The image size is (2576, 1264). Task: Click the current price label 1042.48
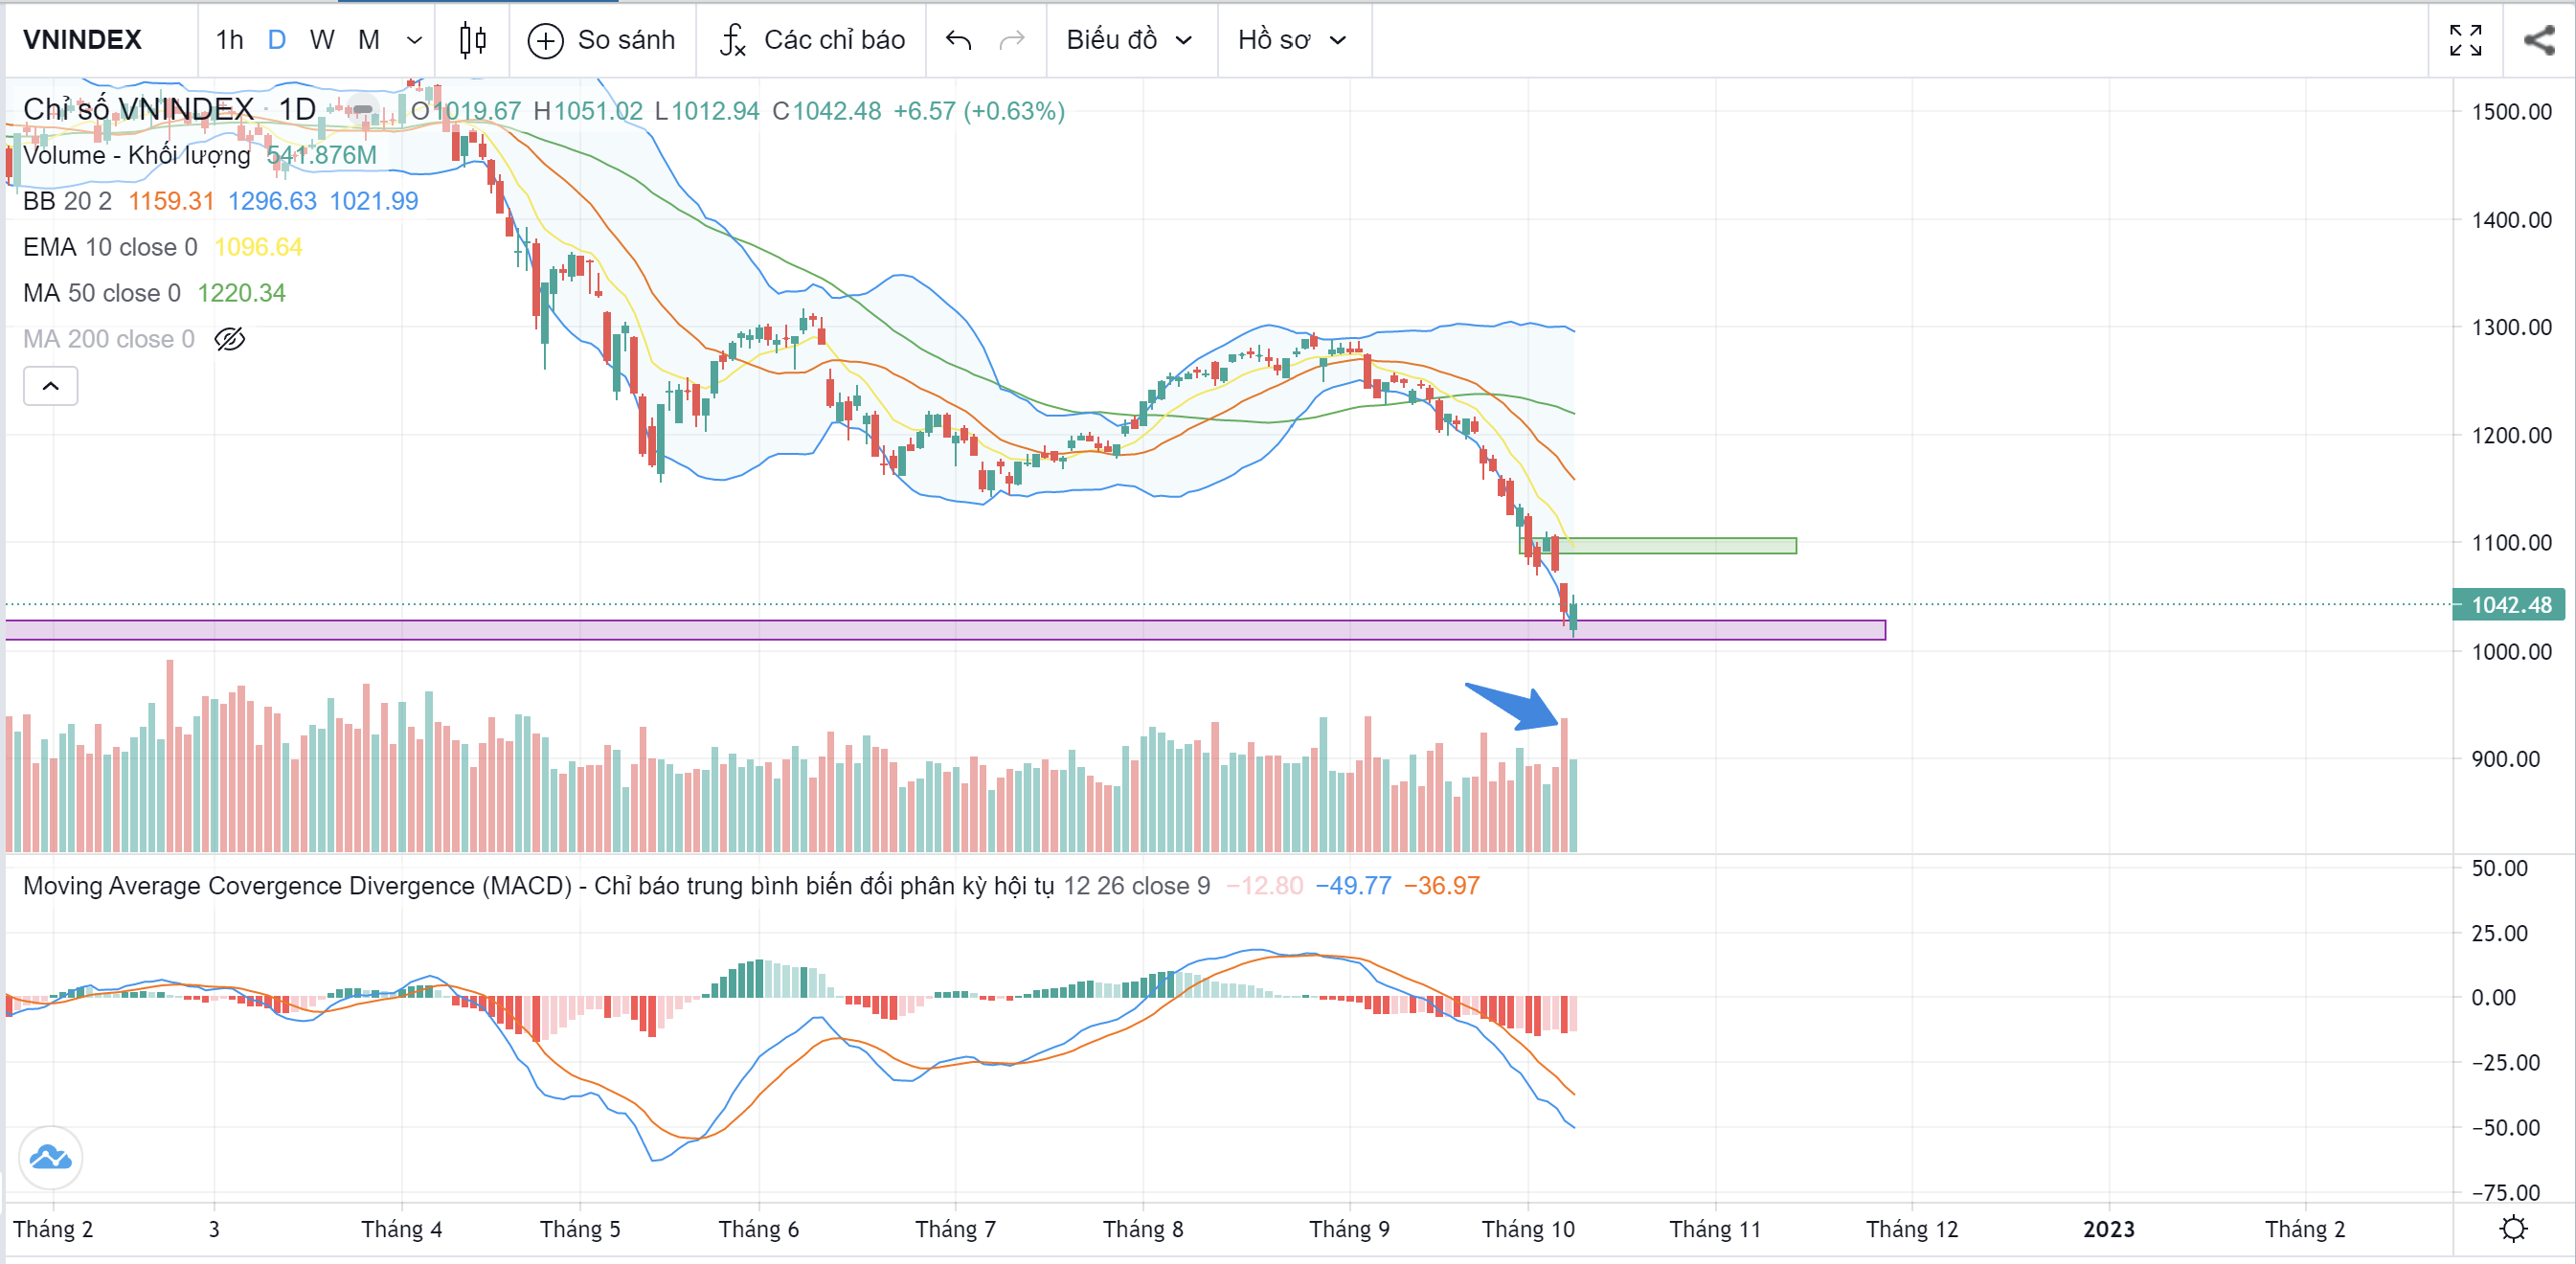pos(2510,605)
